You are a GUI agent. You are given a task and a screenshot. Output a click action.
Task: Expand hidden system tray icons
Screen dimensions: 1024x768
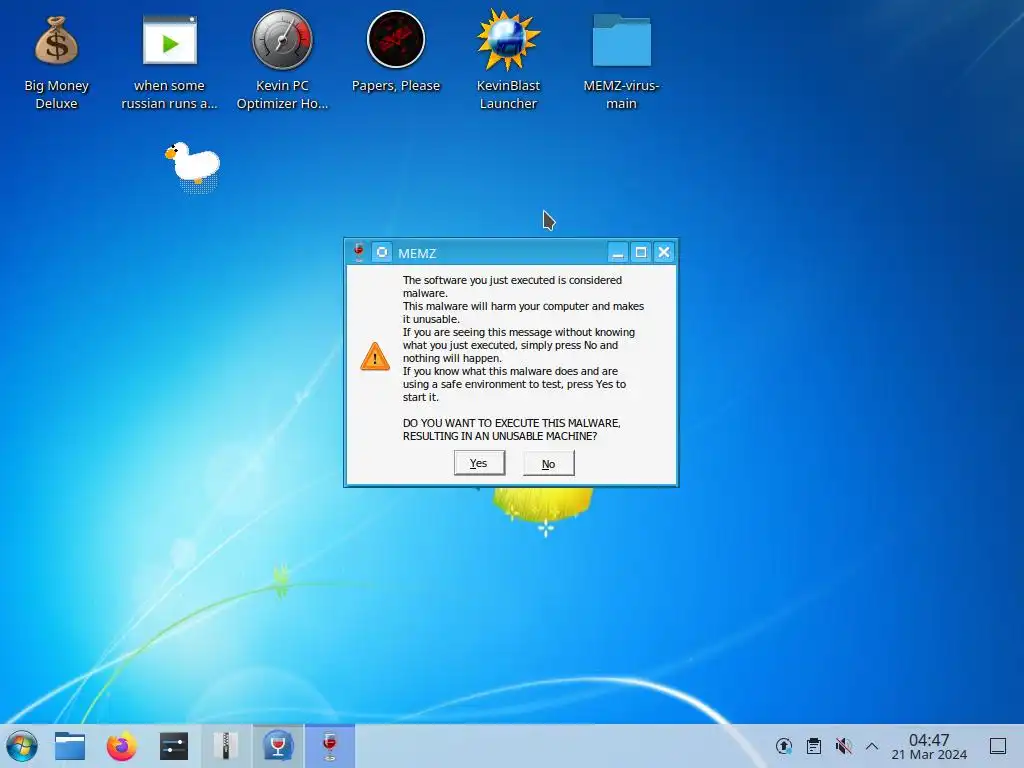point(872,746)
